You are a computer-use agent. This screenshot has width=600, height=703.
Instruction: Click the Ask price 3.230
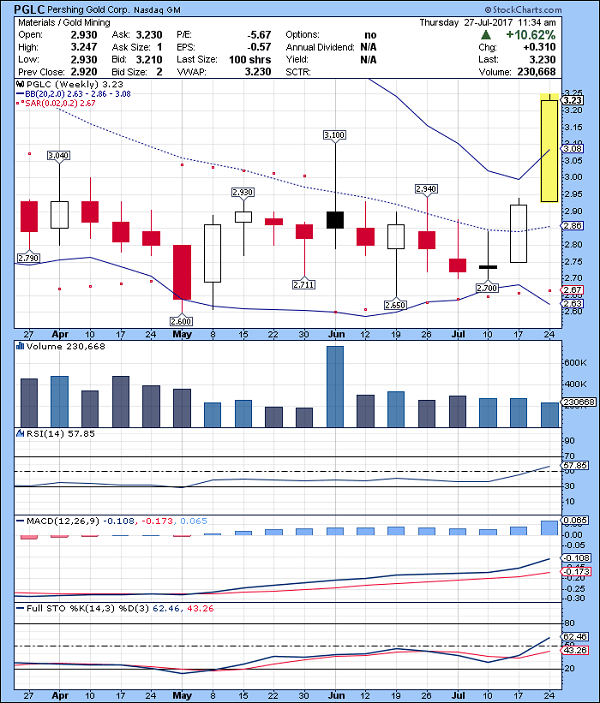tap(149, 35)
